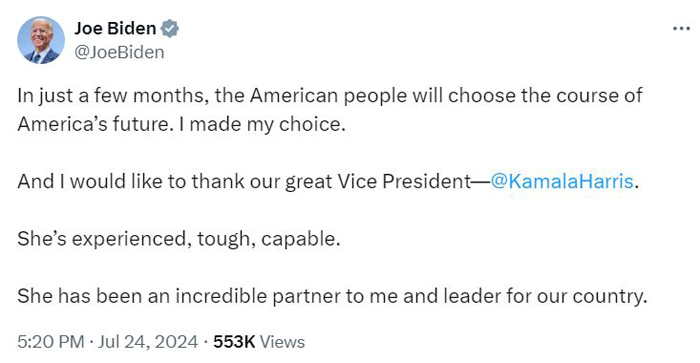Screen dimensions: 700x363
Task: Click the "choose the course of" phrase
Action: (545, 96)
